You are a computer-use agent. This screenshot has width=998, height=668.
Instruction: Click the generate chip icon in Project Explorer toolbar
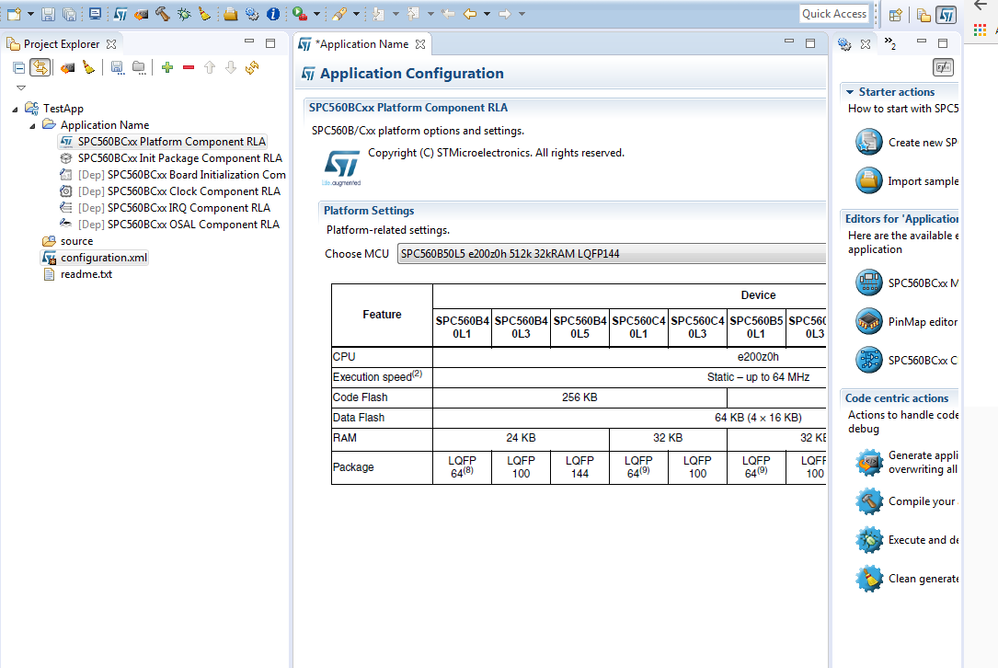[x=67, y=67]
